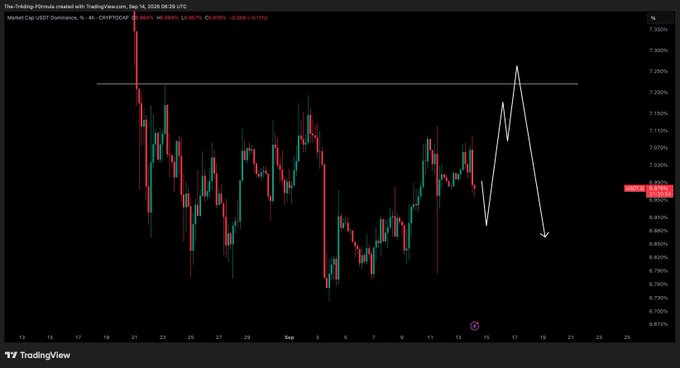Select the red USDT.D symbol label
The height and width of the screenshot is (368, 680).
[634, 189]
